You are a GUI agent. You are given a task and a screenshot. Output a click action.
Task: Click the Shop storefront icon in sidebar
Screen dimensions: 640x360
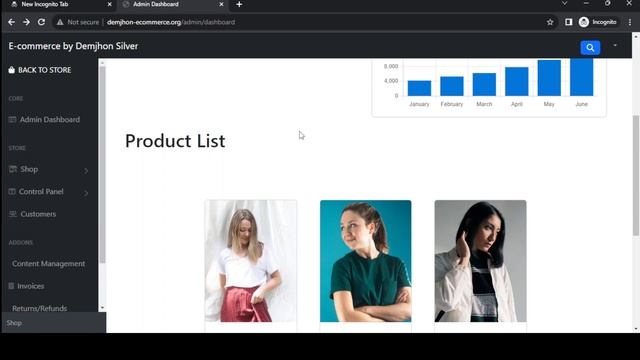pyautogui.click(x=13, y=169)
